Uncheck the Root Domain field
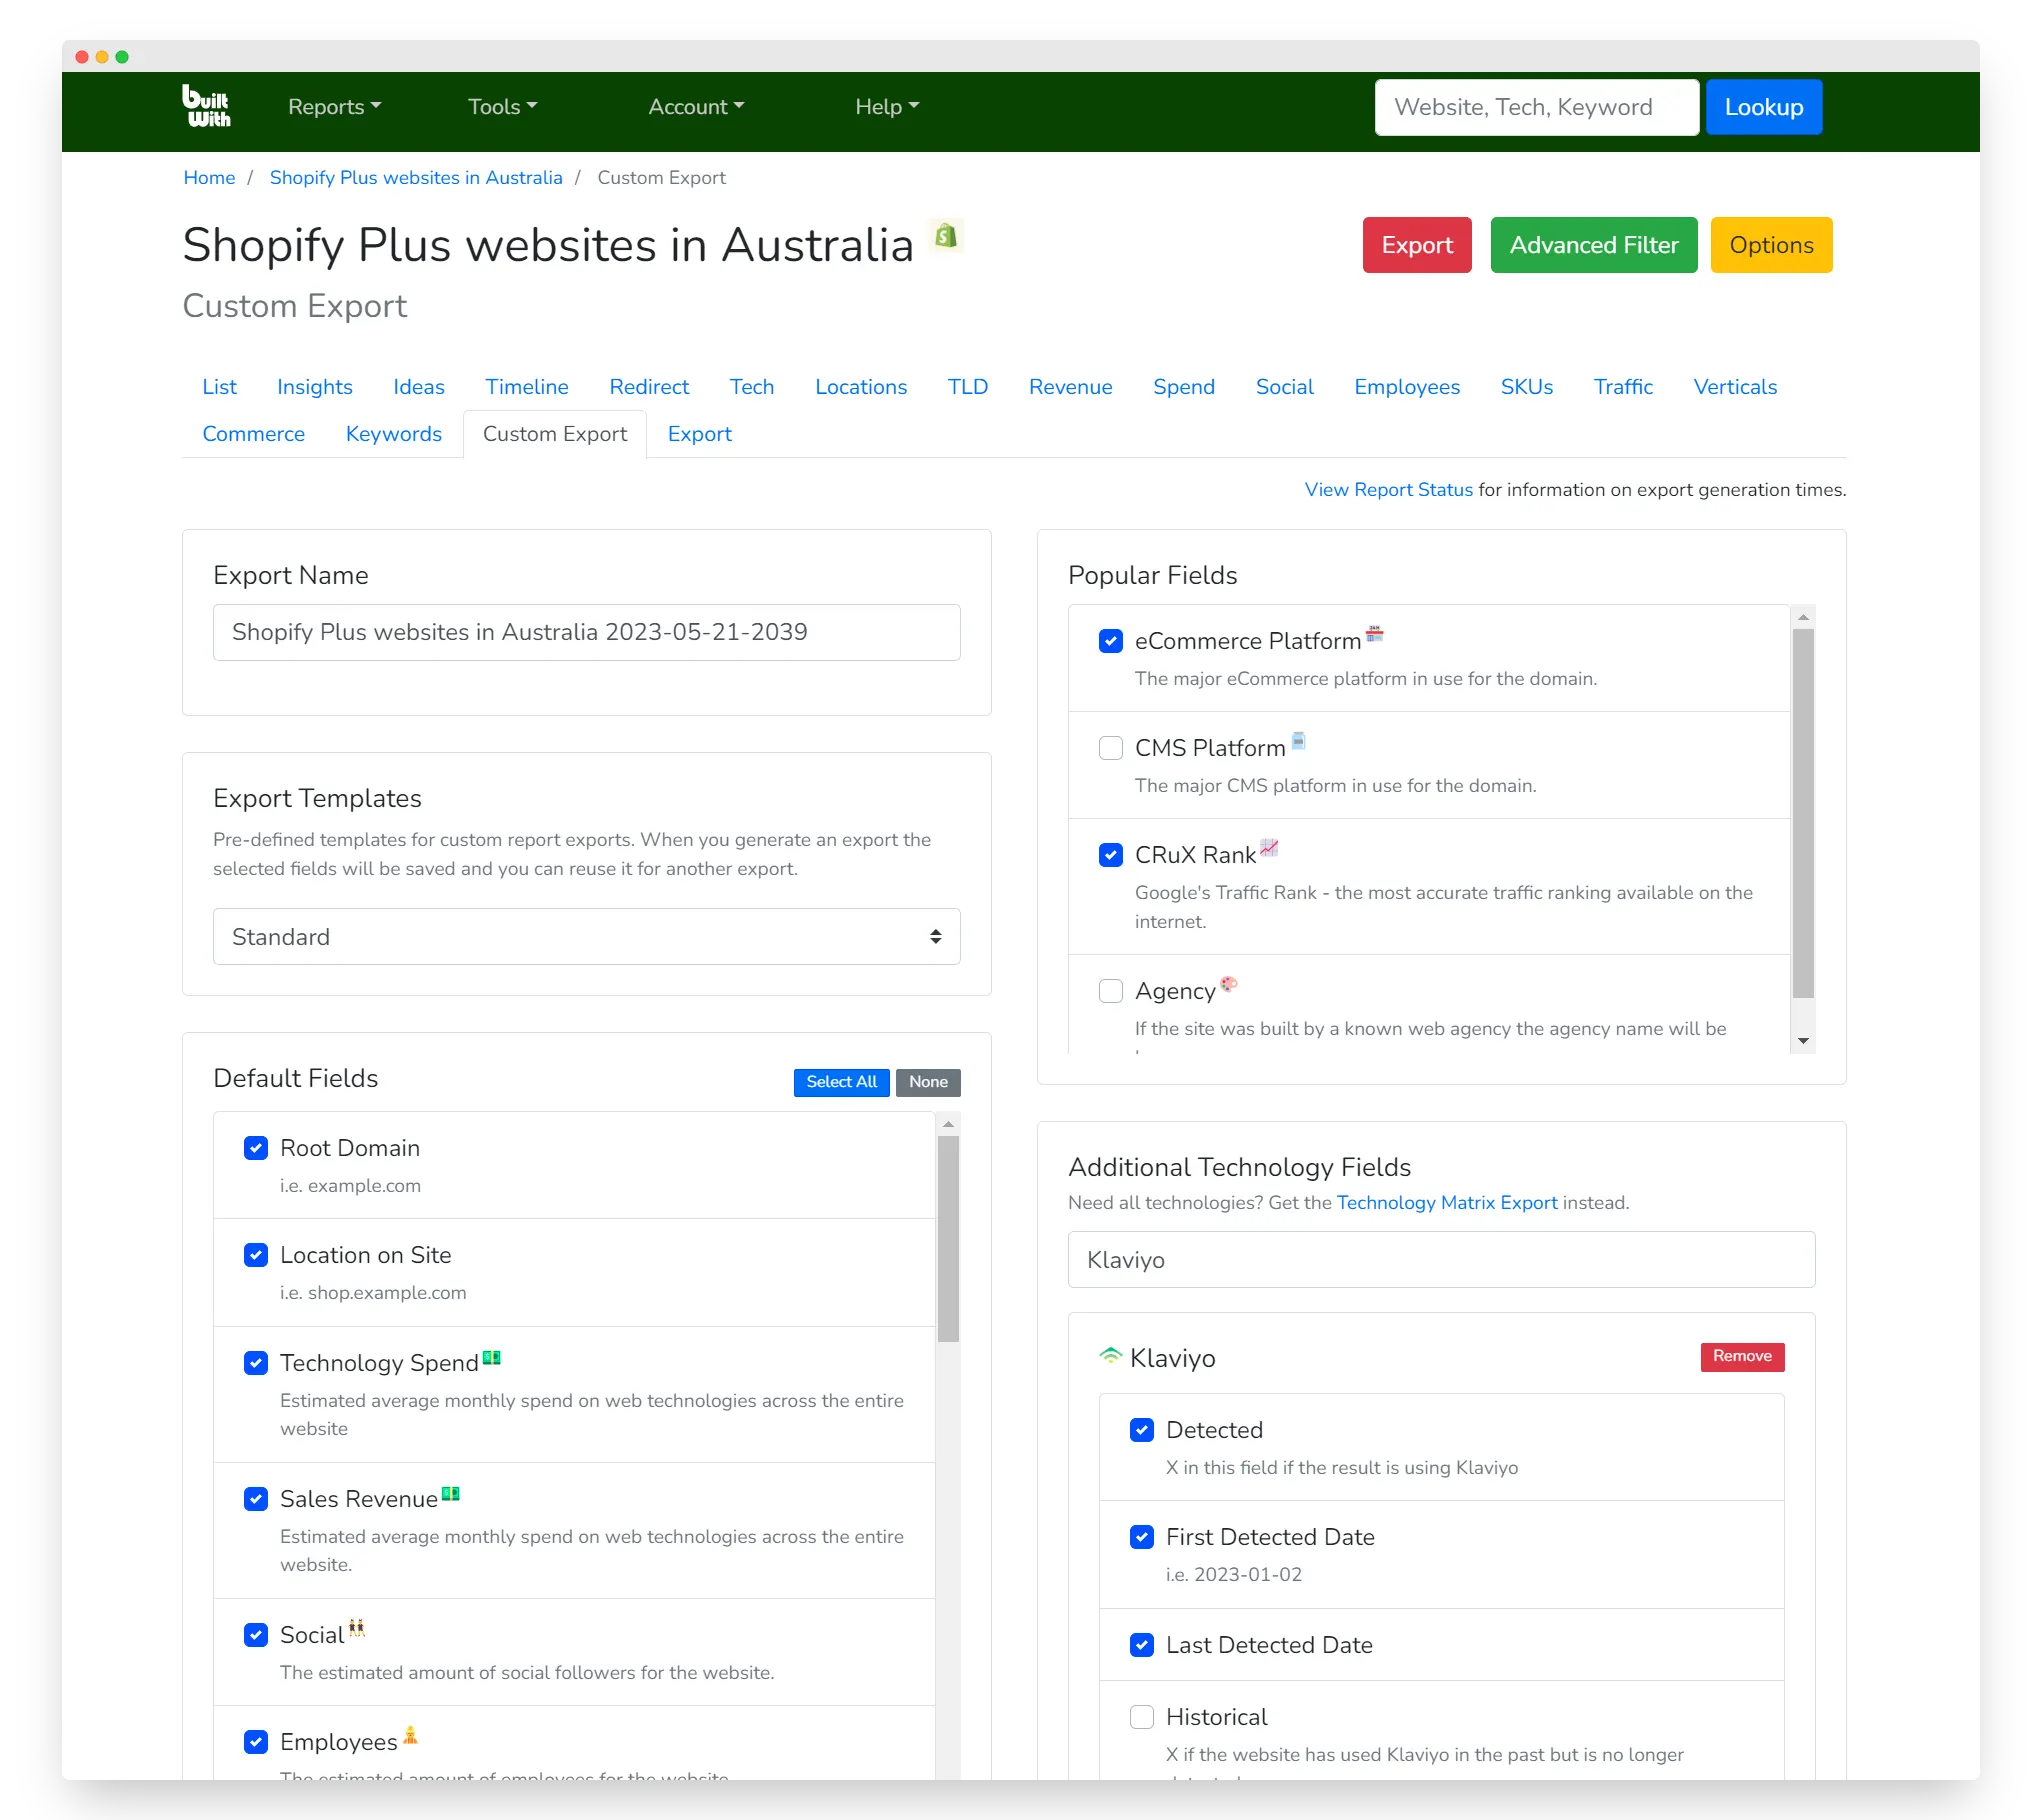This screenshot has height=1820, width=2042. [x=256, y=1148]
